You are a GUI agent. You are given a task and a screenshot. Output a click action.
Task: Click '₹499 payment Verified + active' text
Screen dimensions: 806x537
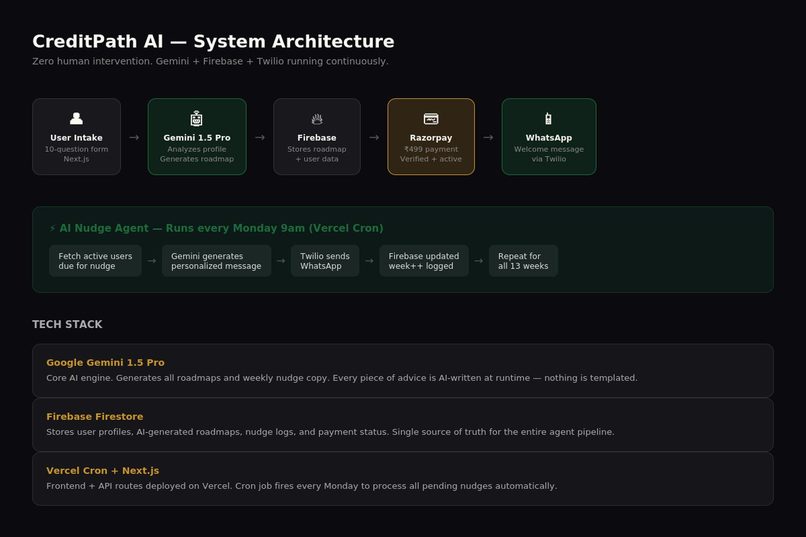click(x=431, y=154)
